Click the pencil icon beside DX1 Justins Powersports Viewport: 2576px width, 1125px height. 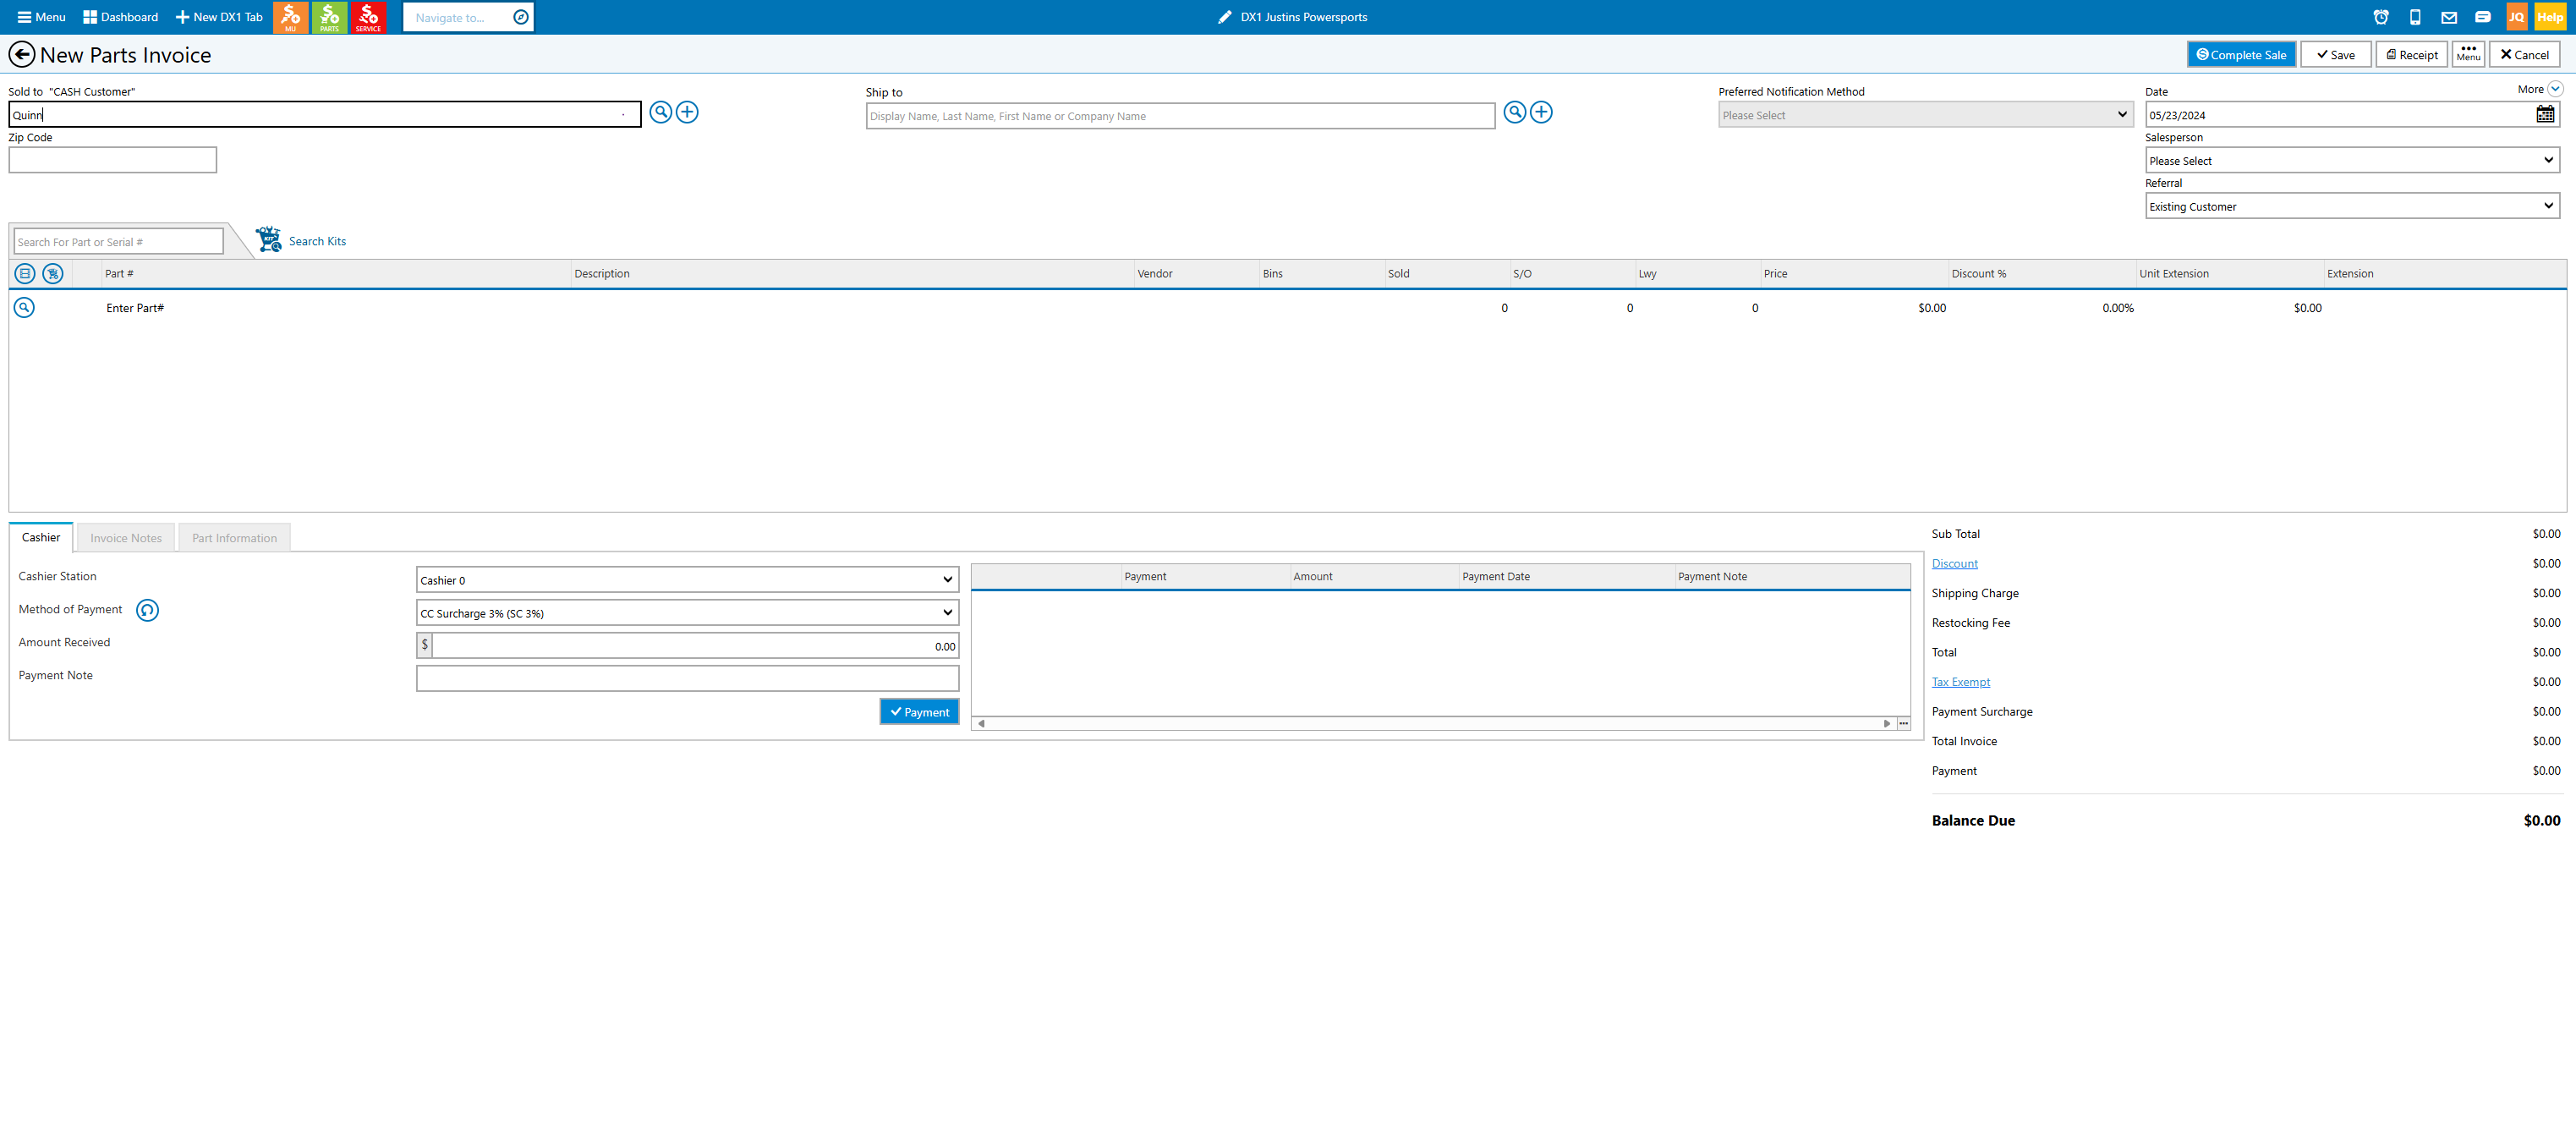[1224, 17]
